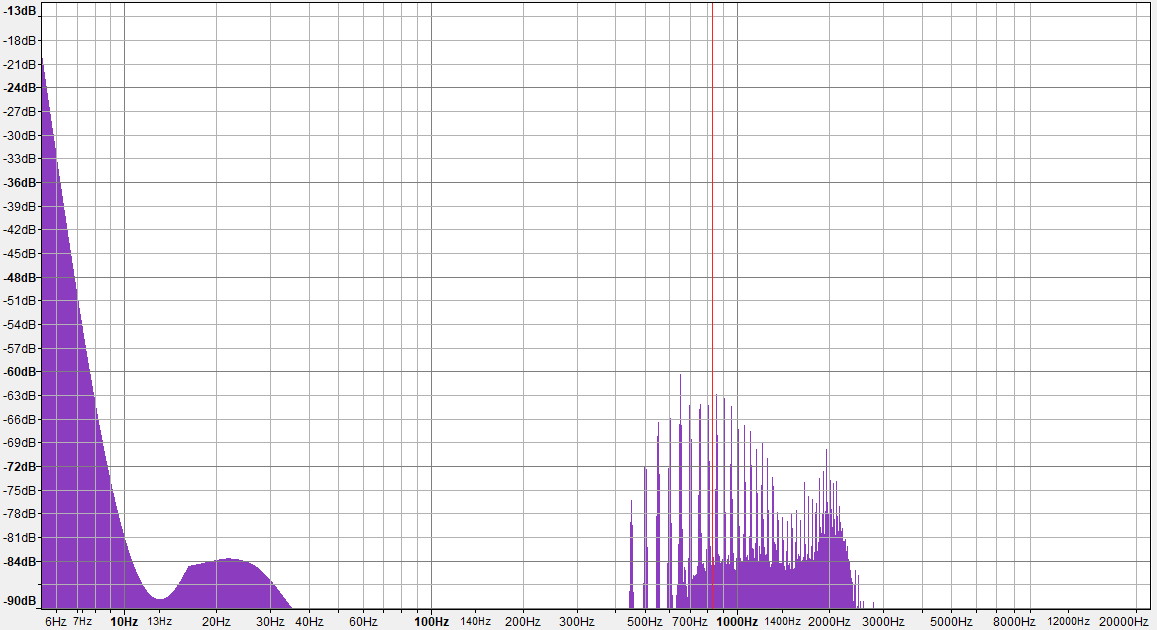
Task: Click the bold -36dB axis label
Action: (x=20, y=182)
